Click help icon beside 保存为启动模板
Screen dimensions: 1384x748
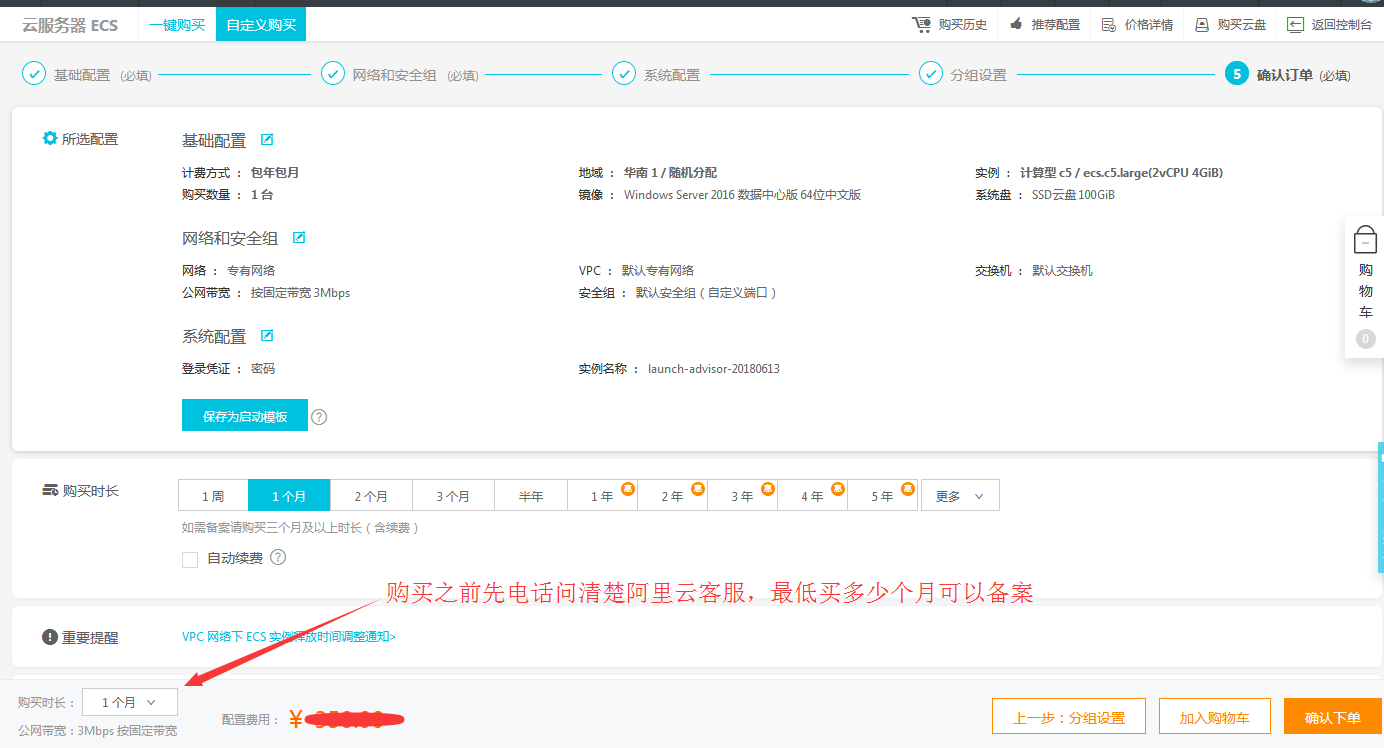(319, 417)
